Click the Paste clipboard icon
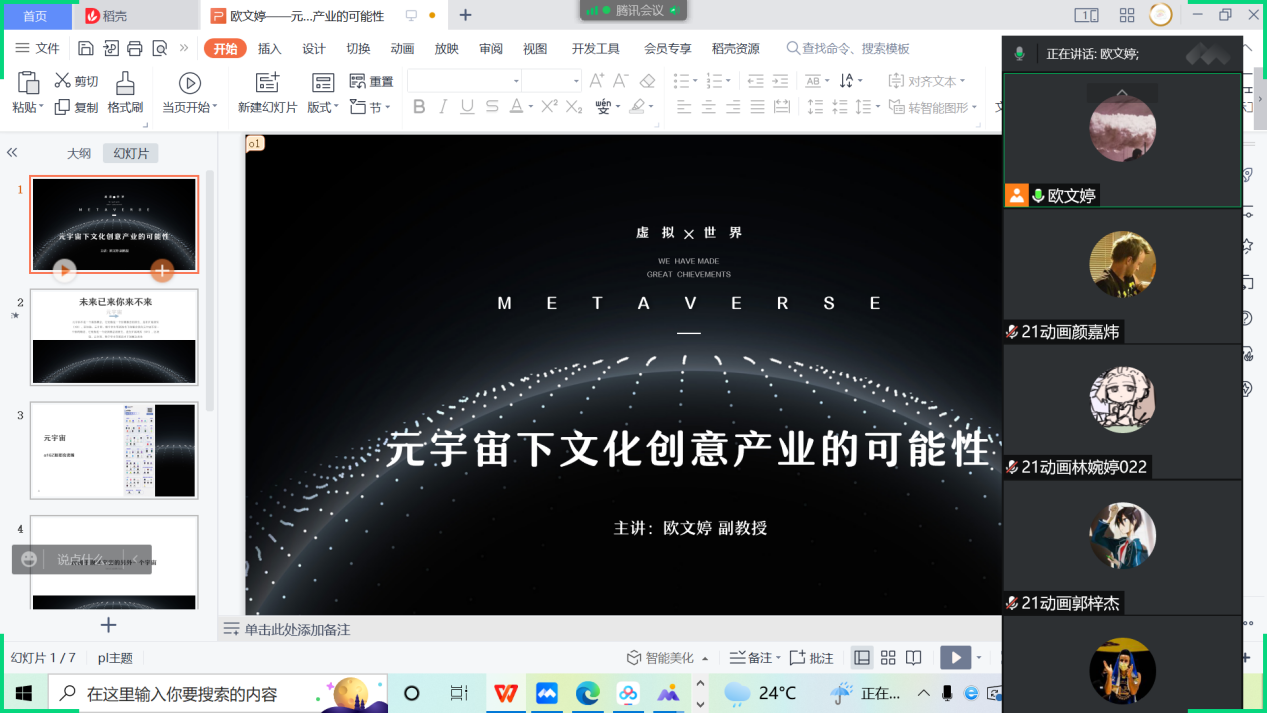Viewport: 1267px width, 713px height. (x=28, y=83)
